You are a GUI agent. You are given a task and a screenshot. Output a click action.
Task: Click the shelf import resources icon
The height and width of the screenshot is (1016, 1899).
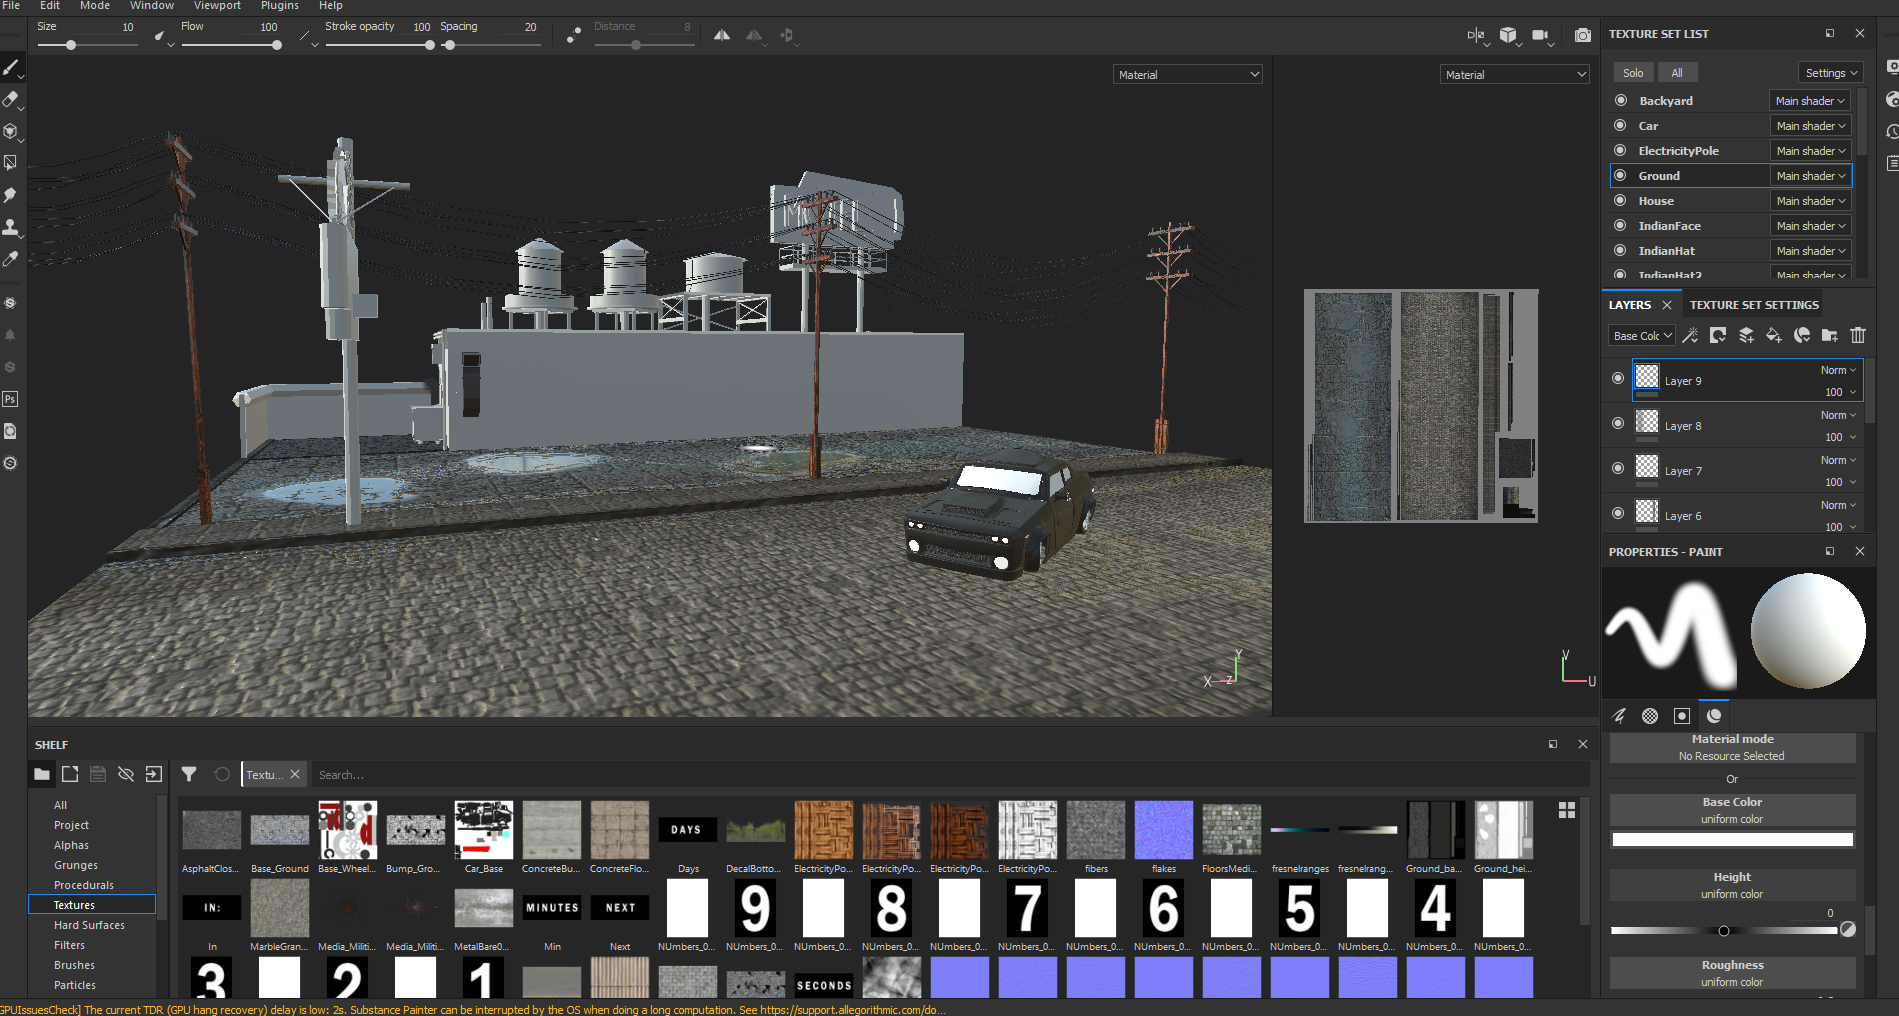point(154,774)
